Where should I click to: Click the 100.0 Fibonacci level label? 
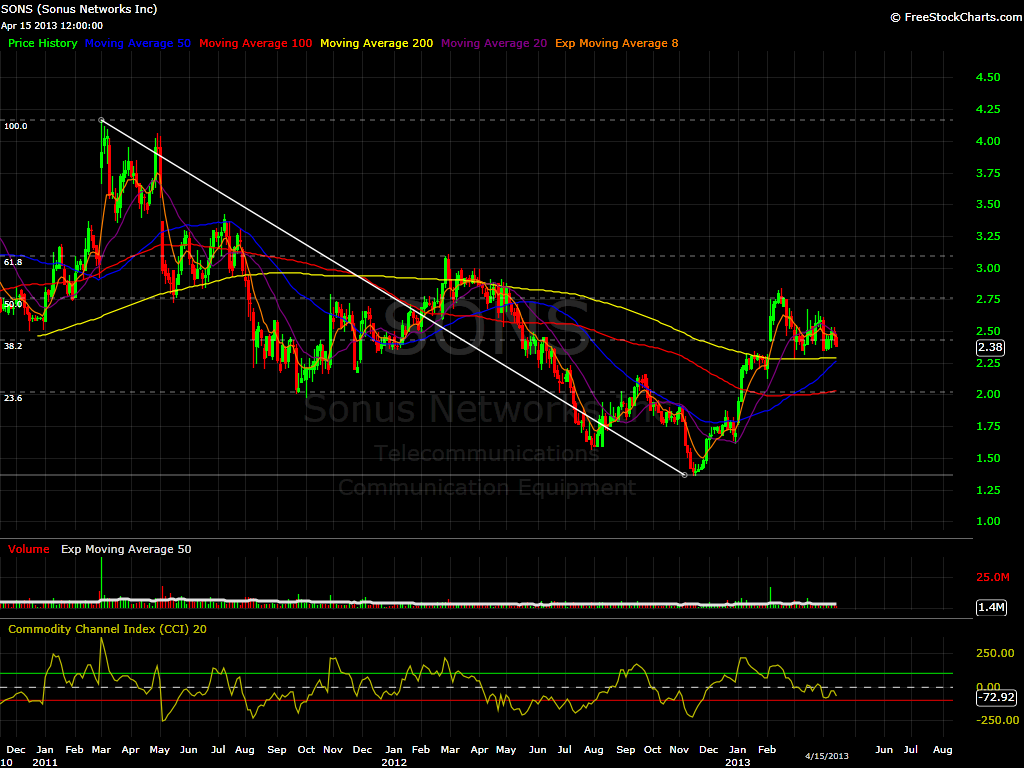point(16,126)
